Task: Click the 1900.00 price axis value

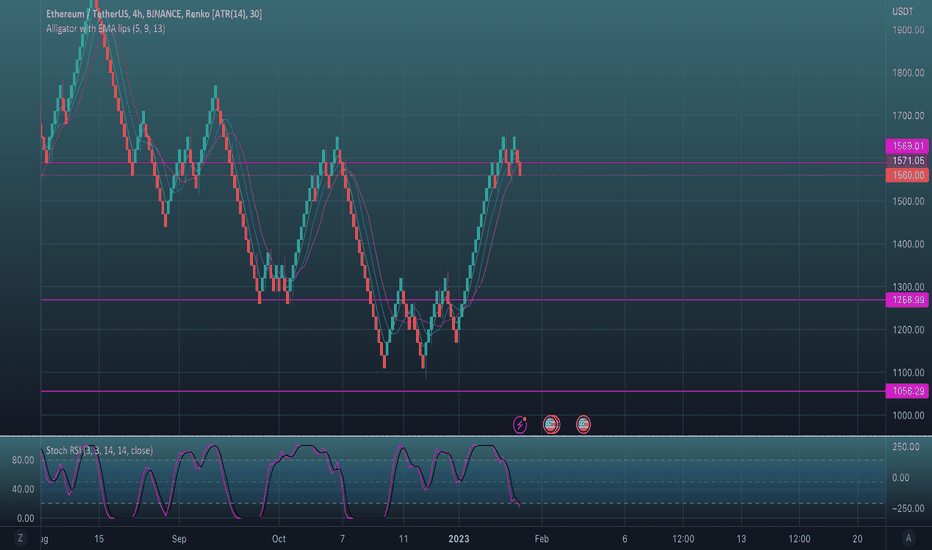Action: 908,30
